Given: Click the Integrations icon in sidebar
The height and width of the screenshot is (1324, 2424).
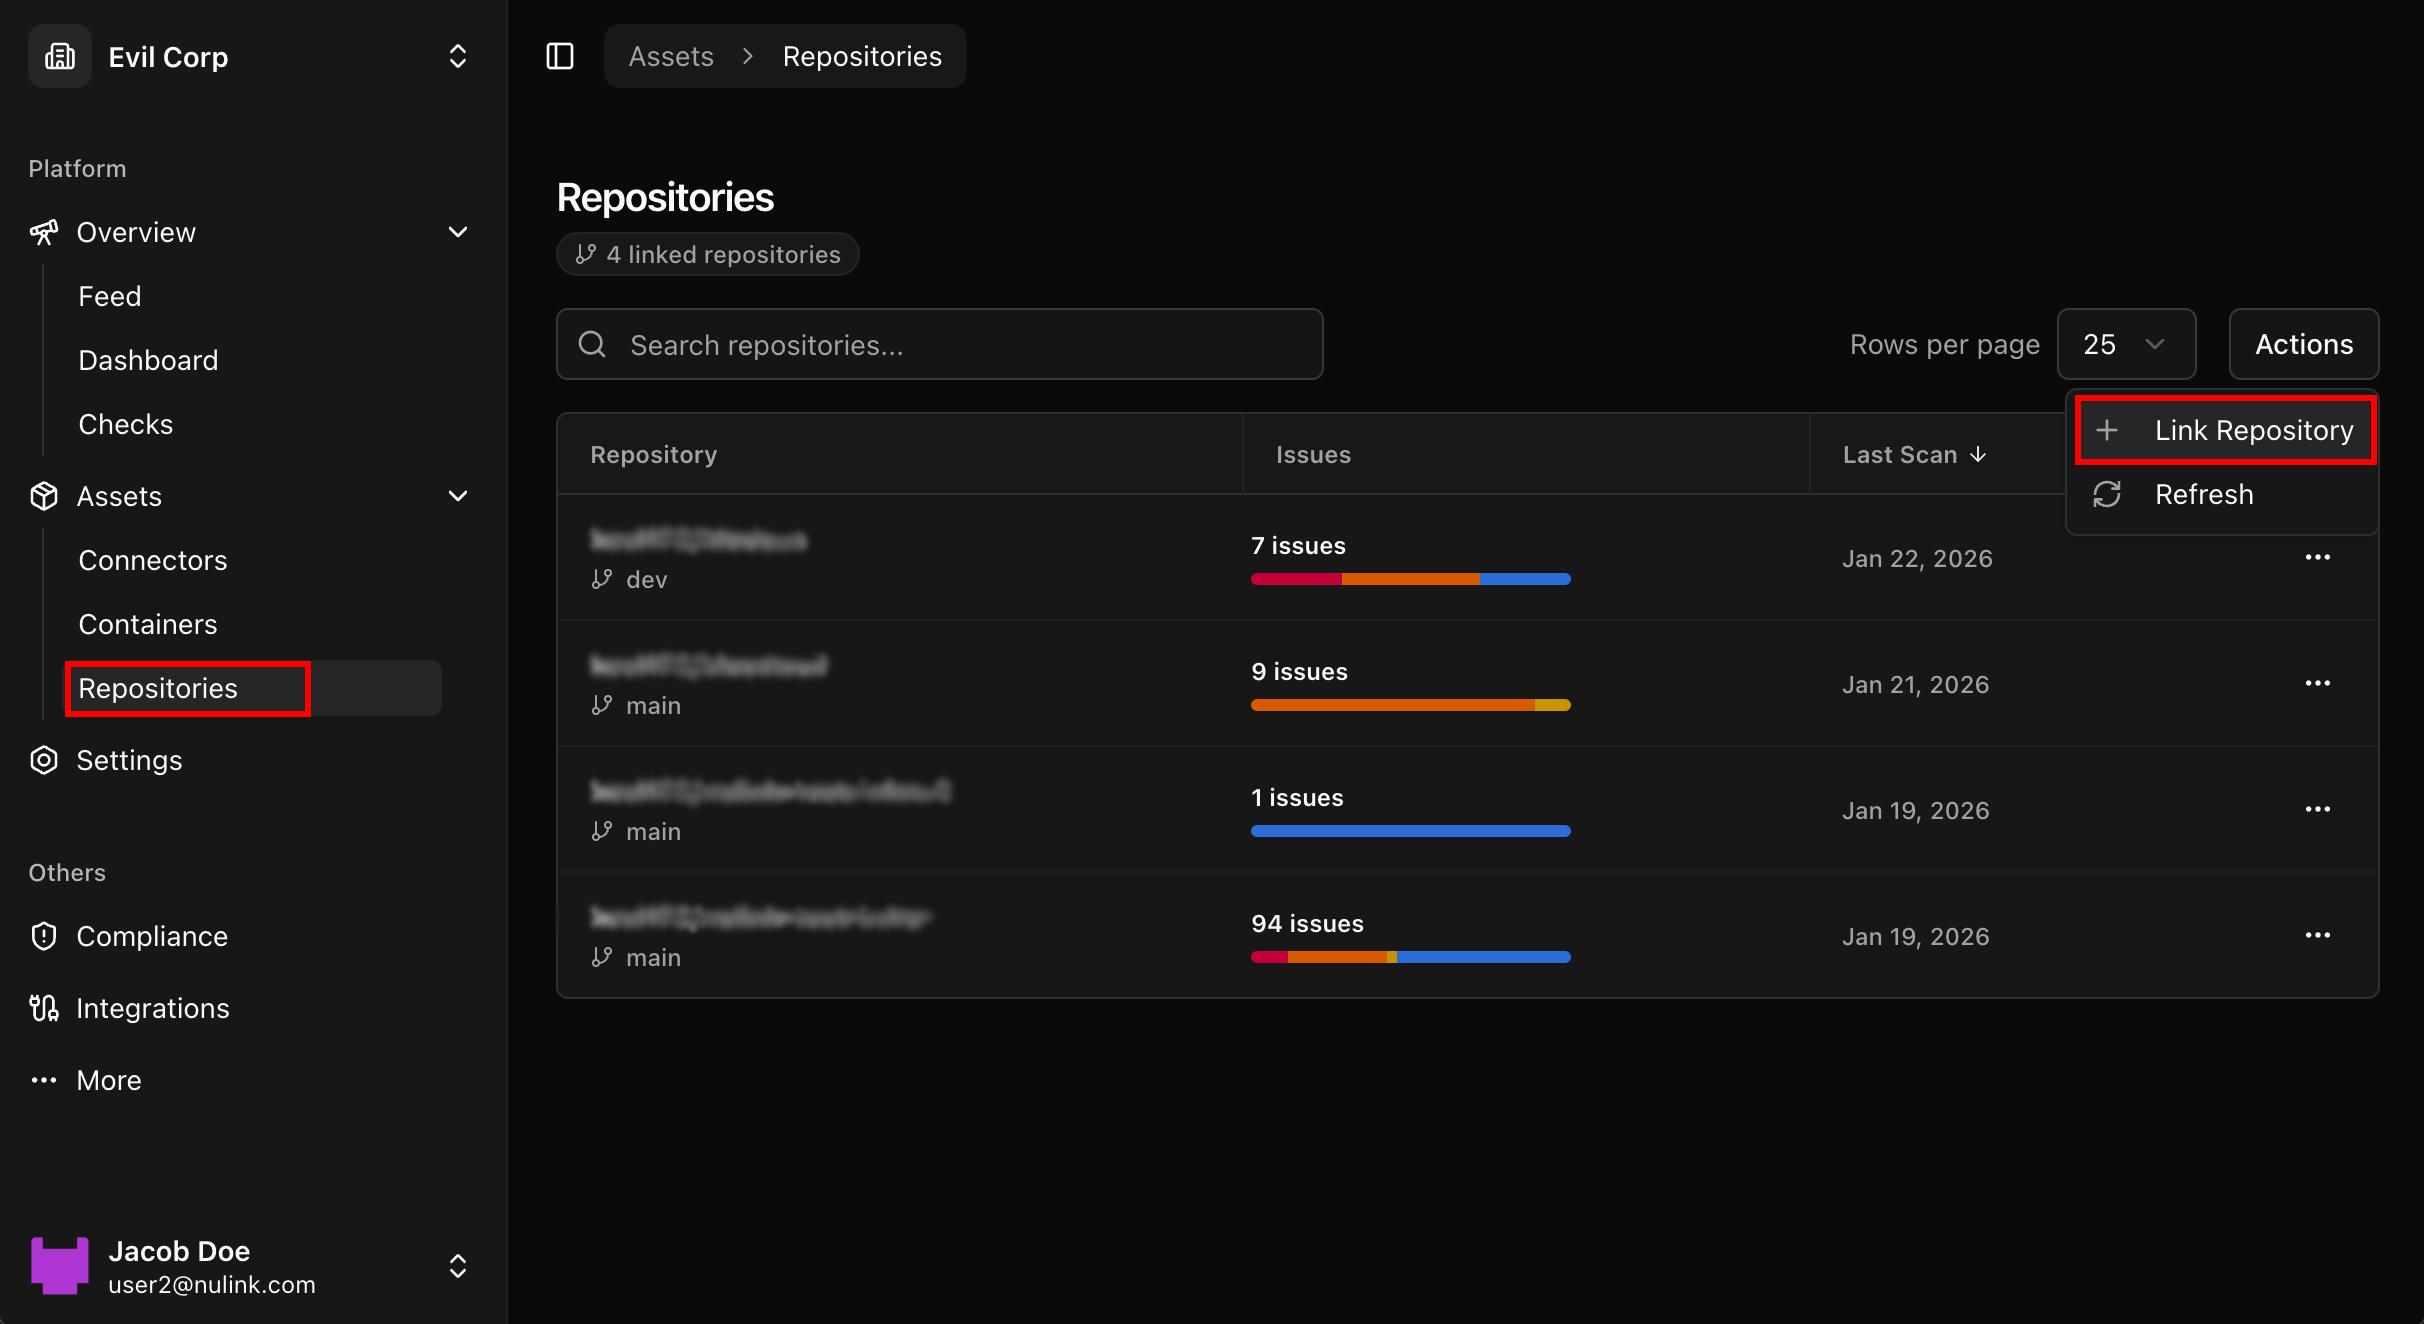Looking at the screenshot, I should (x=44, y=1008).
